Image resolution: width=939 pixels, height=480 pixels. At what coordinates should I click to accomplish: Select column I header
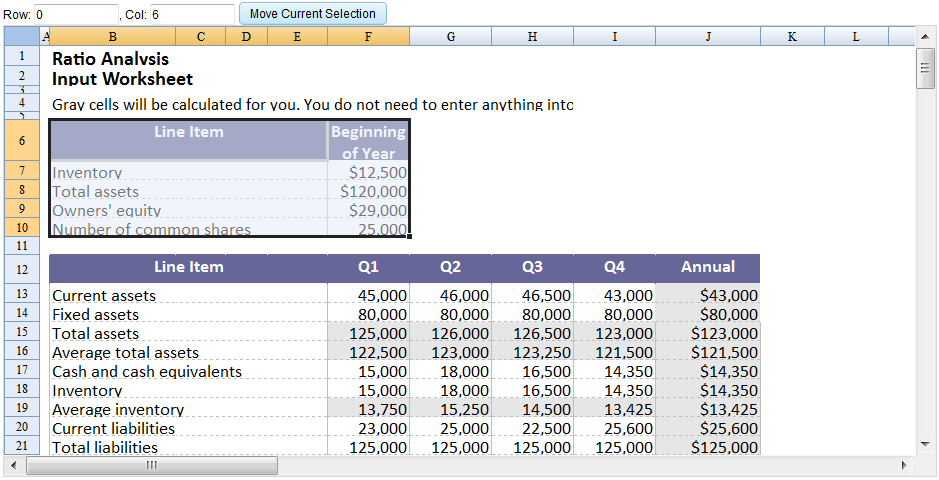614,37
